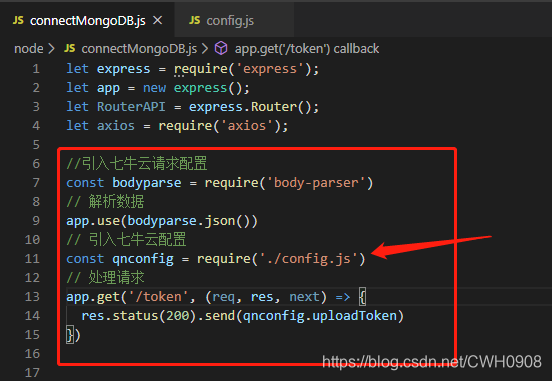Screen dimensions: 552x381
Task: Click highlighted opening brace on line 13
Action: coord(362,297)
